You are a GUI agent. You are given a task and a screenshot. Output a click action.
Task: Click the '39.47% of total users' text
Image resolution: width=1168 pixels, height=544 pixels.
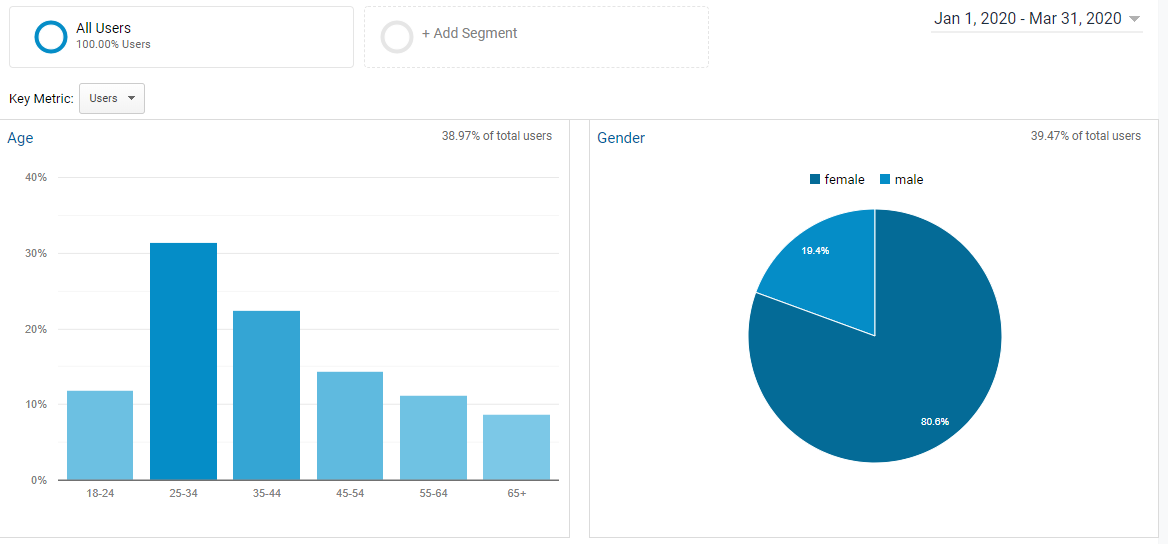[1085, 136]
